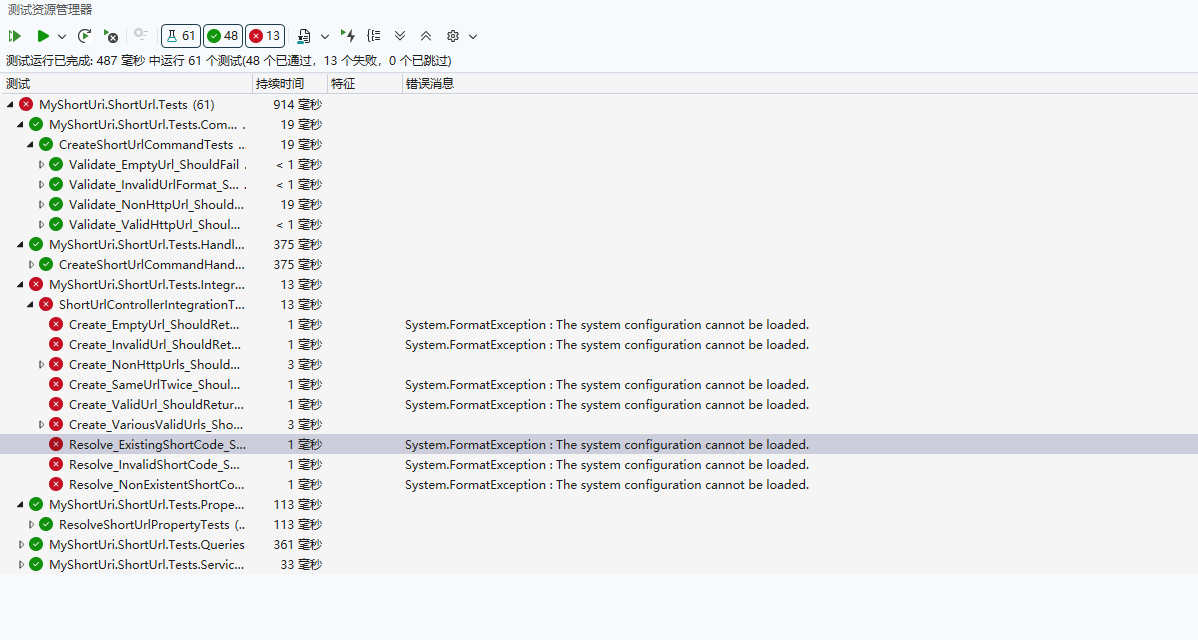
Task: Click the Run All Tests icon
Action: coord(15,36)
